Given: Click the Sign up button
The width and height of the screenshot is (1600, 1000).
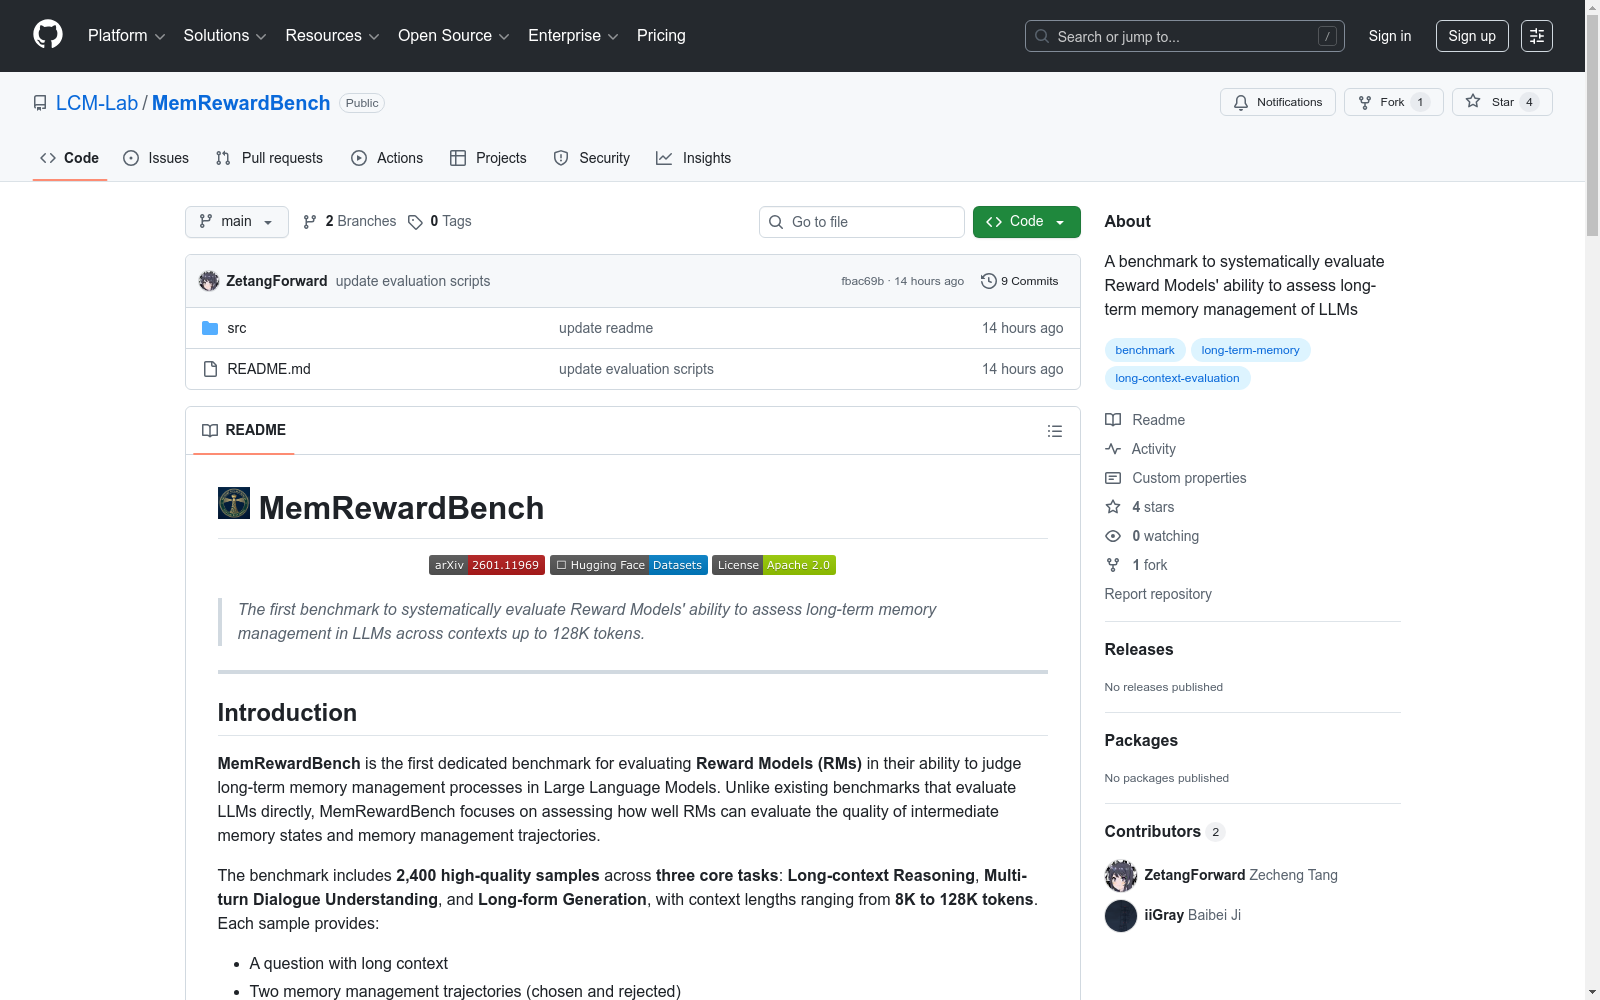Looking at the screenshot, I should [x=1472, y=36].
